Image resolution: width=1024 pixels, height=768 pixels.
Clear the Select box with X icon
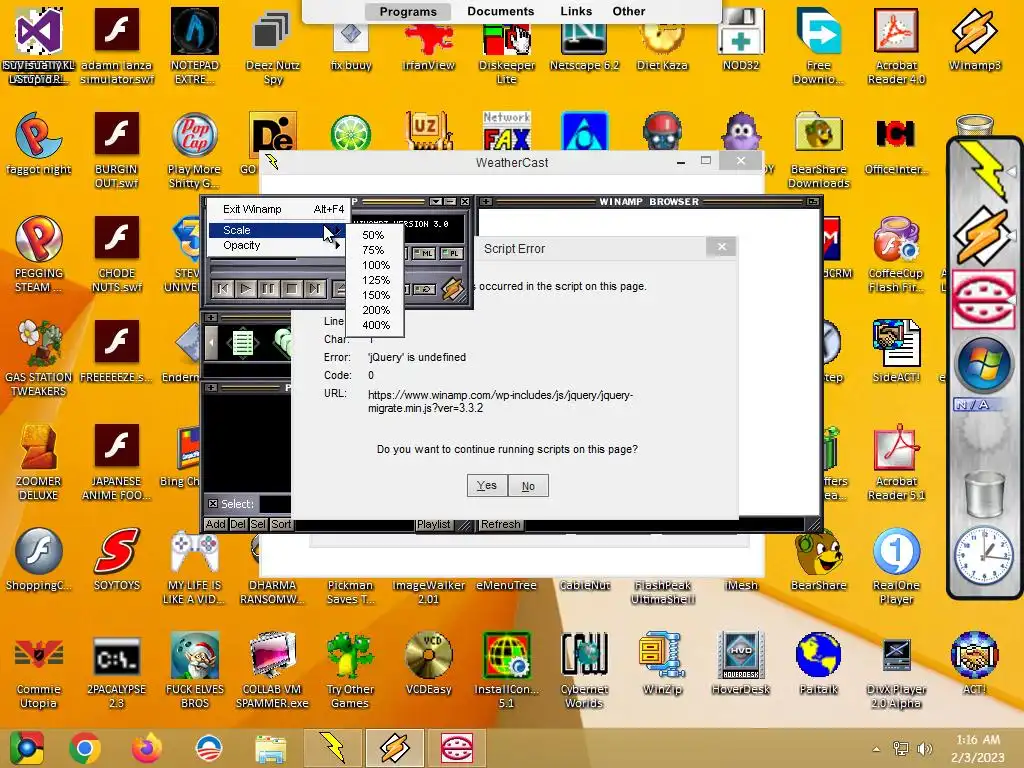click(213, 504)
